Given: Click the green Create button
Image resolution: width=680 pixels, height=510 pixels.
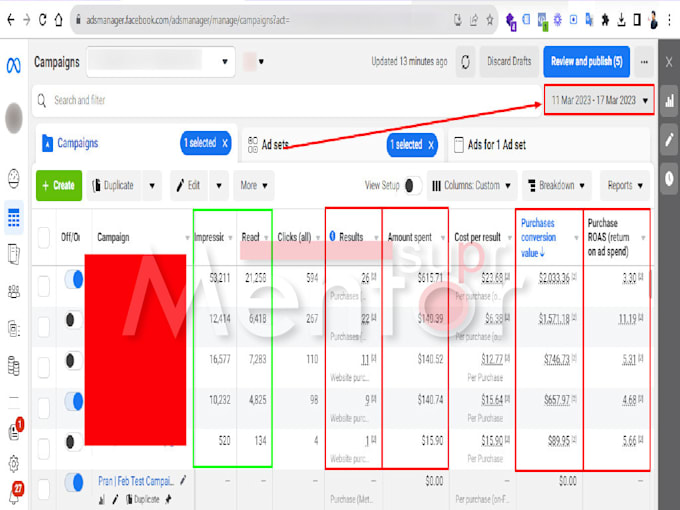Looking at the screenshot, I should (59, 186).
